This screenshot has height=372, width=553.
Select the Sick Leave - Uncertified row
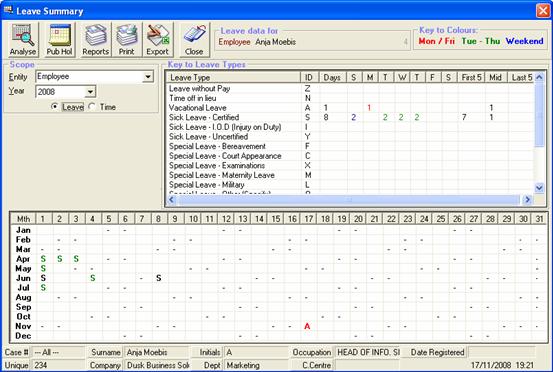pos(350,136)
